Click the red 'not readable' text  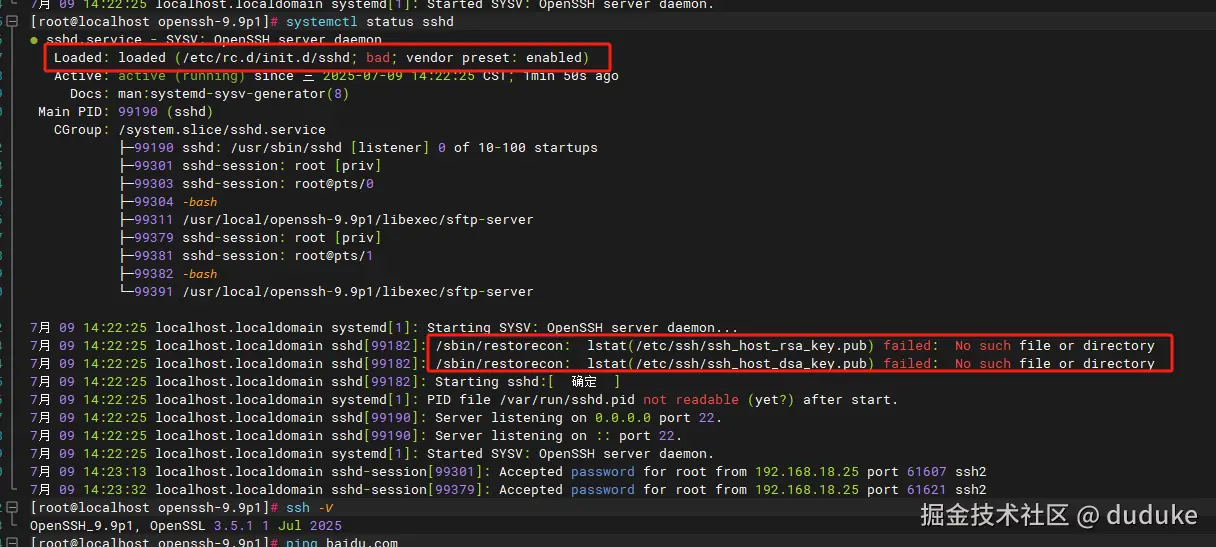[691, 400]
